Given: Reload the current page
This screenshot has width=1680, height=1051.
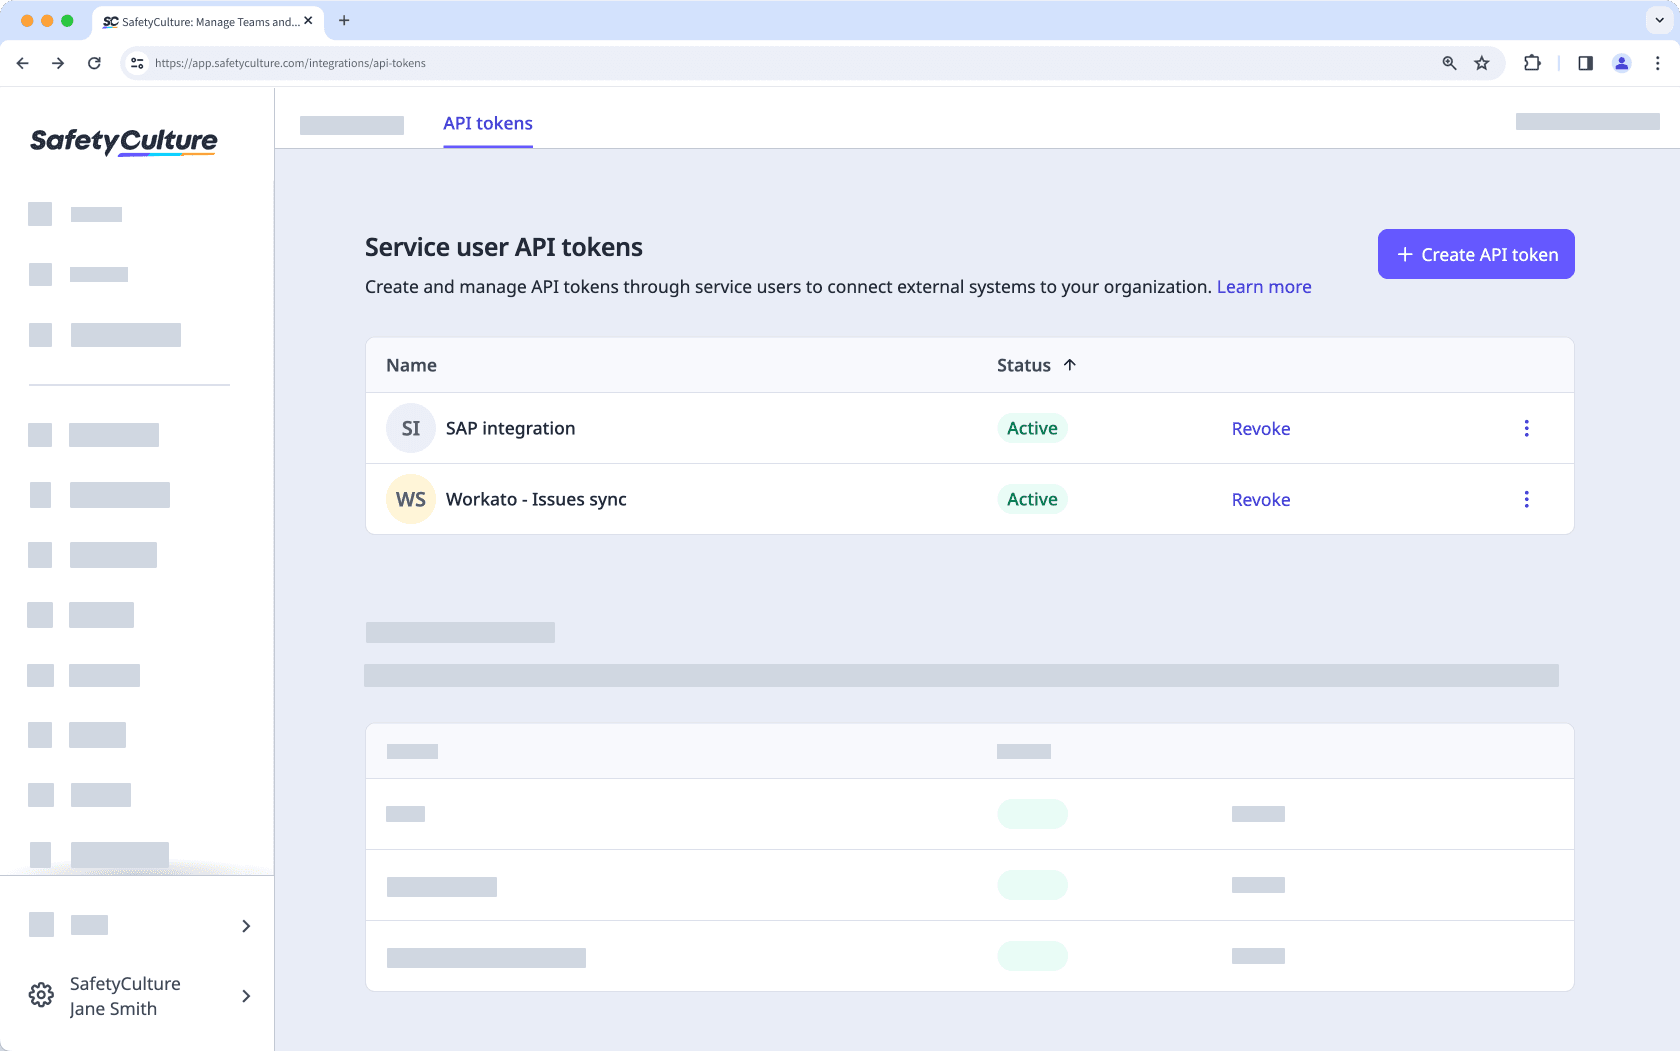Looking at the screenshot, I should pos(94,63).
